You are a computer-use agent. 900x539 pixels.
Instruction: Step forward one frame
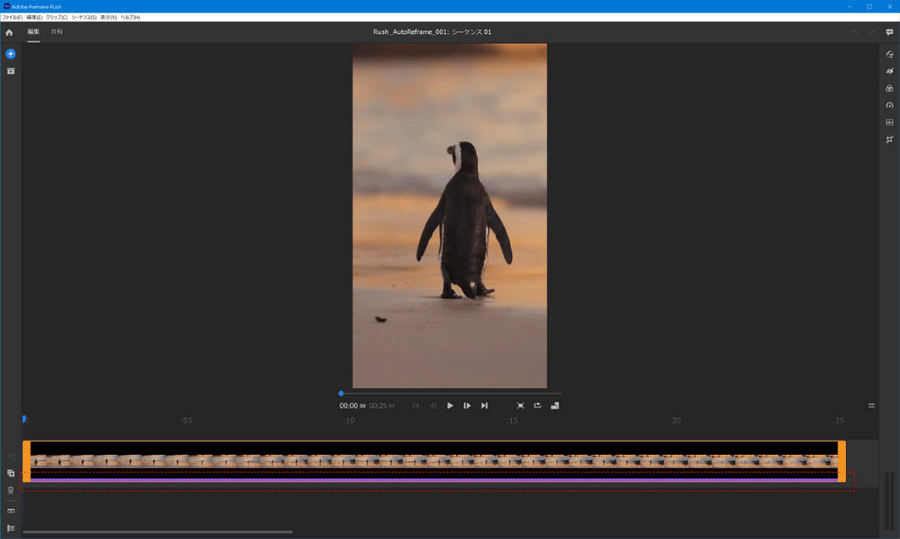point(467,406)
